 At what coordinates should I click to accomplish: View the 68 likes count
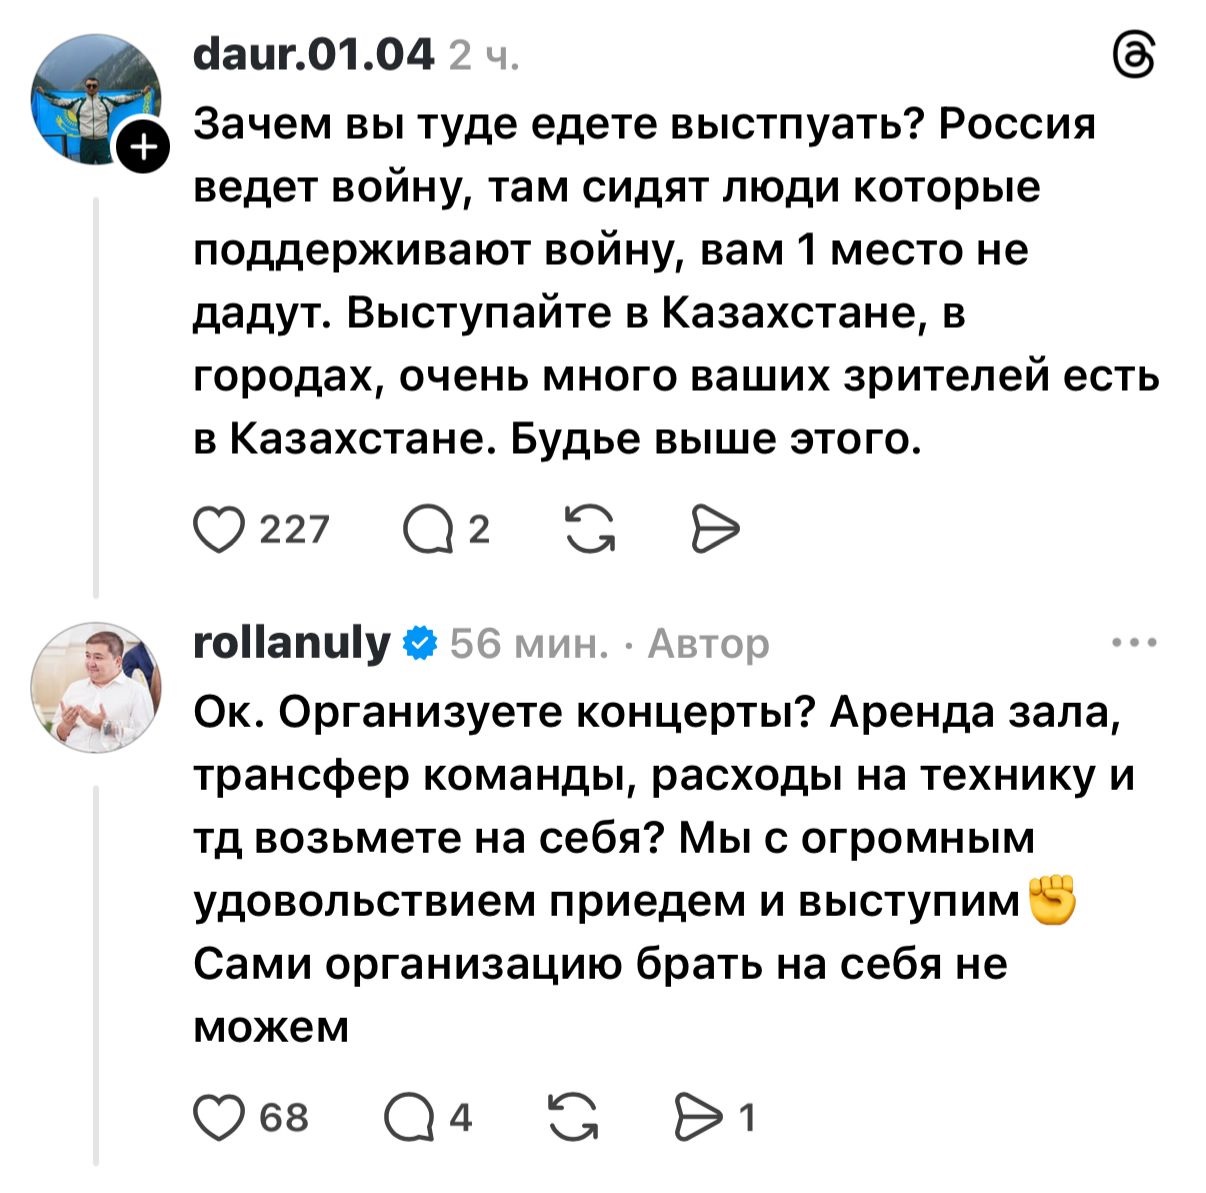coord(284,1116)
